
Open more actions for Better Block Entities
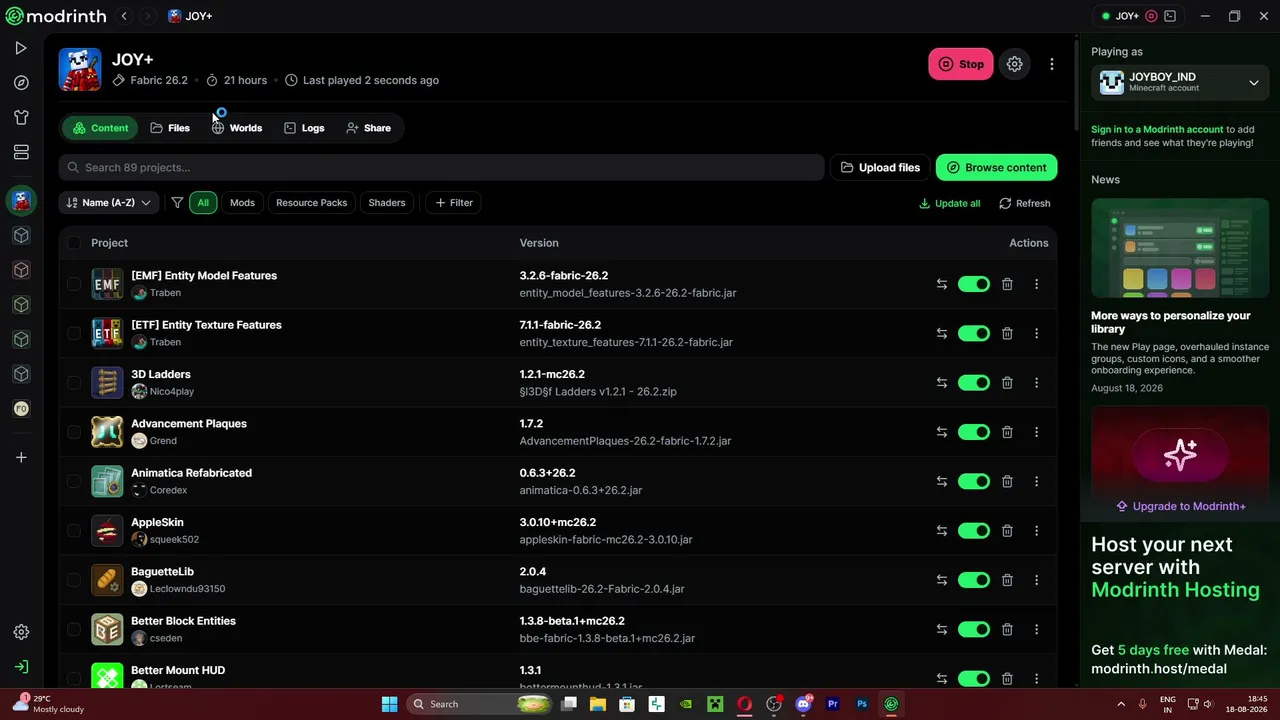1036,629
